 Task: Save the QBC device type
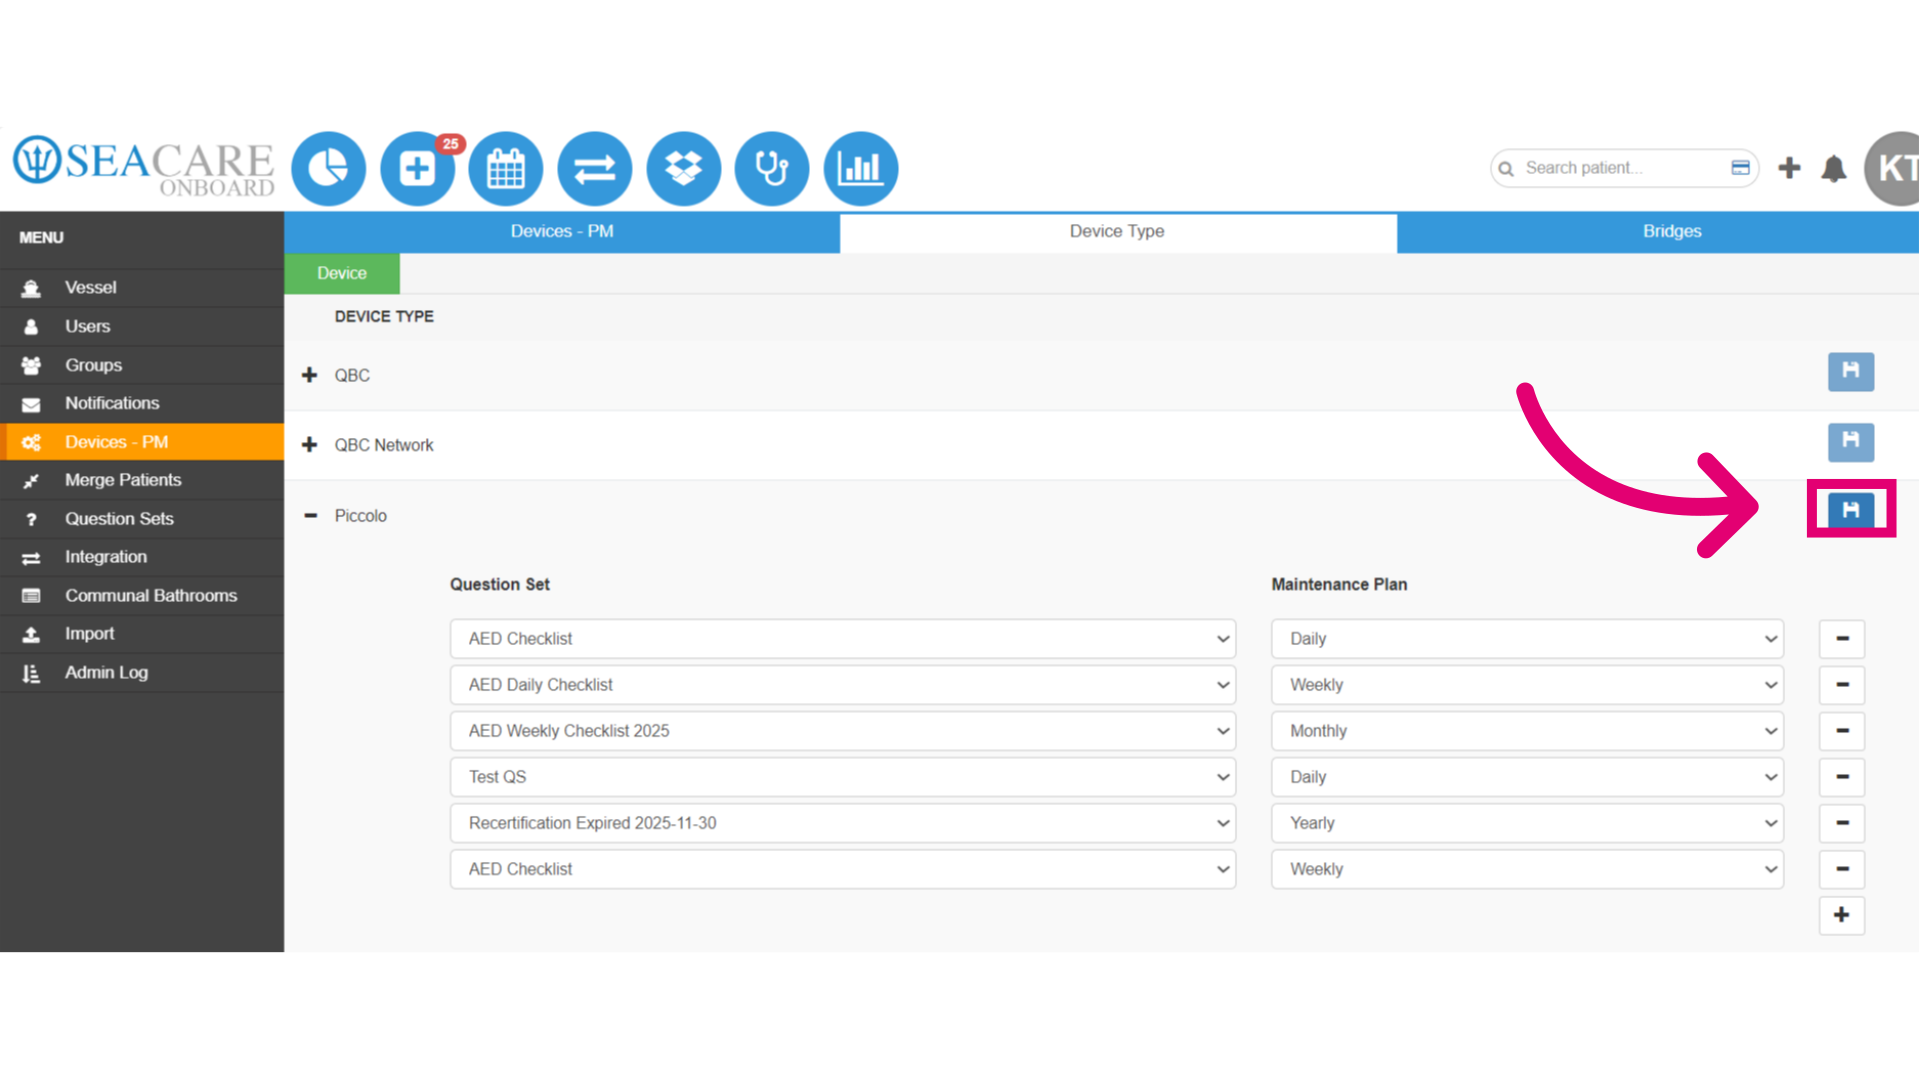(1851, 371)
